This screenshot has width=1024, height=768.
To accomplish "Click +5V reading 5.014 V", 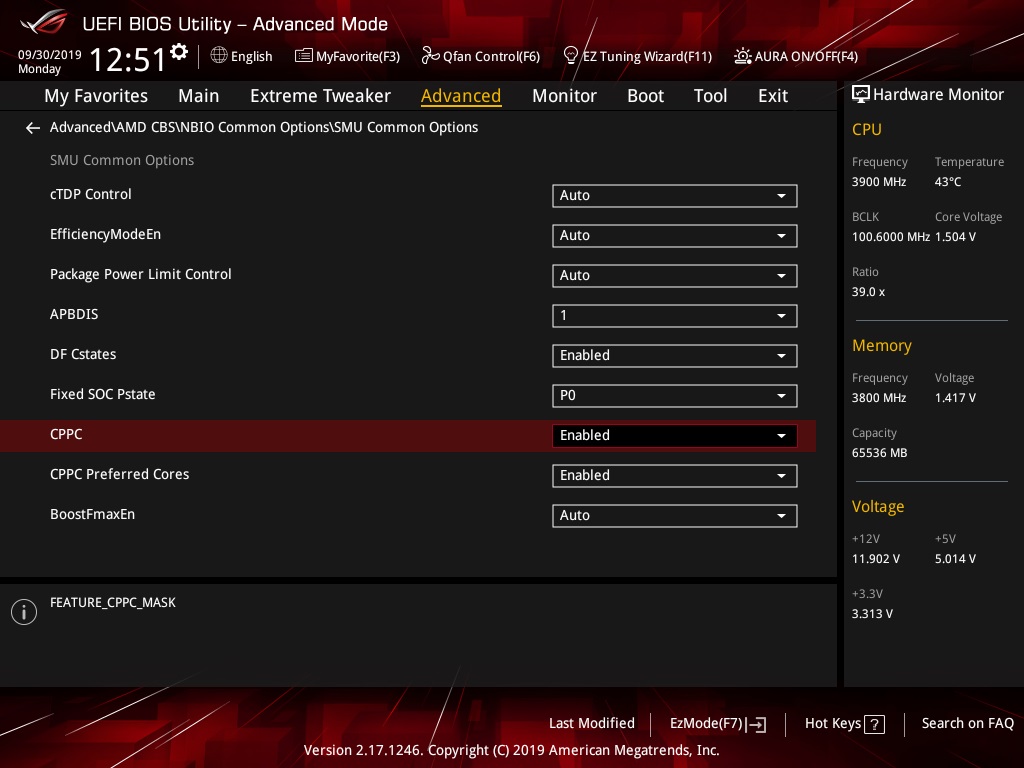I will (x=955, y=559).
